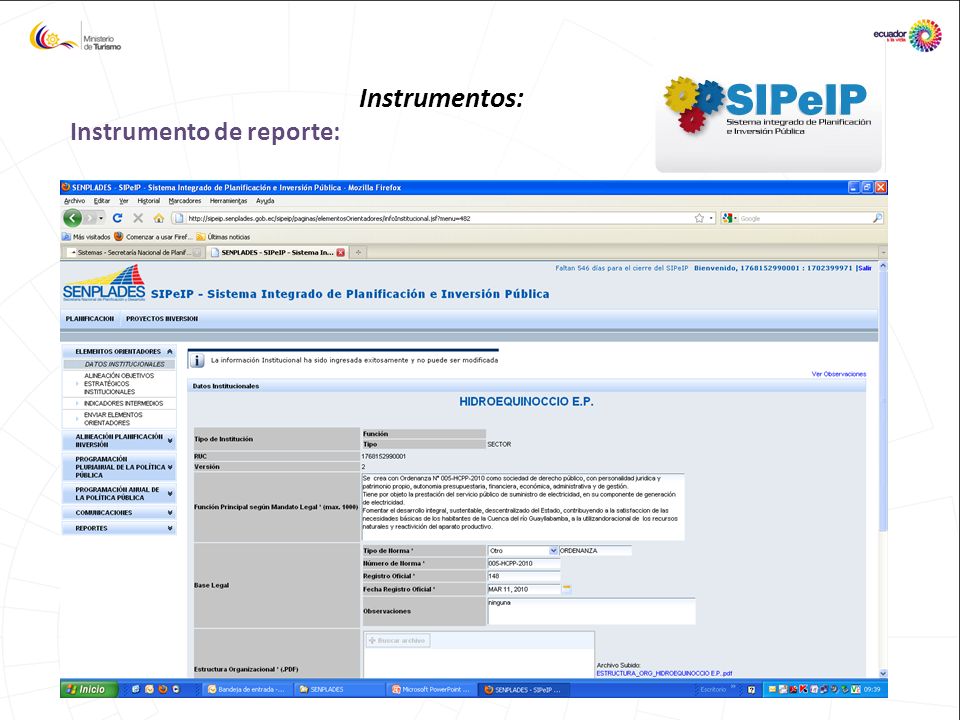Open the Editar menu
This screenshot has height=720, width=960.
coord(102,201)
